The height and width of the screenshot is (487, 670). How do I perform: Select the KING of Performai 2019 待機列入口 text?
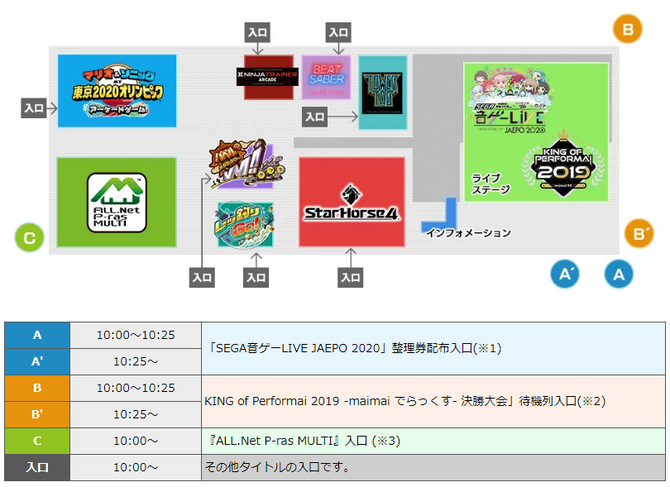(405, 401)
